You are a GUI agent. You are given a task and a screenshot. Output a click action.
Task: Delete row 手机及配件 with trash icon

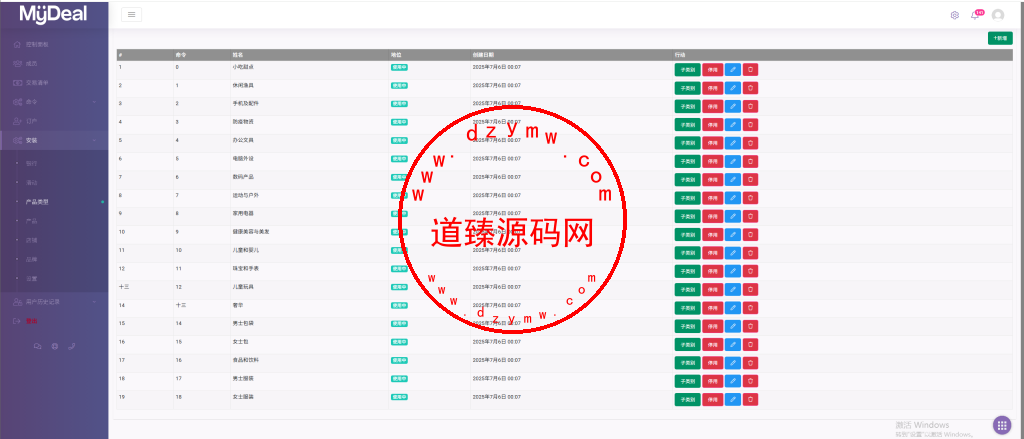tap(750, 106)
